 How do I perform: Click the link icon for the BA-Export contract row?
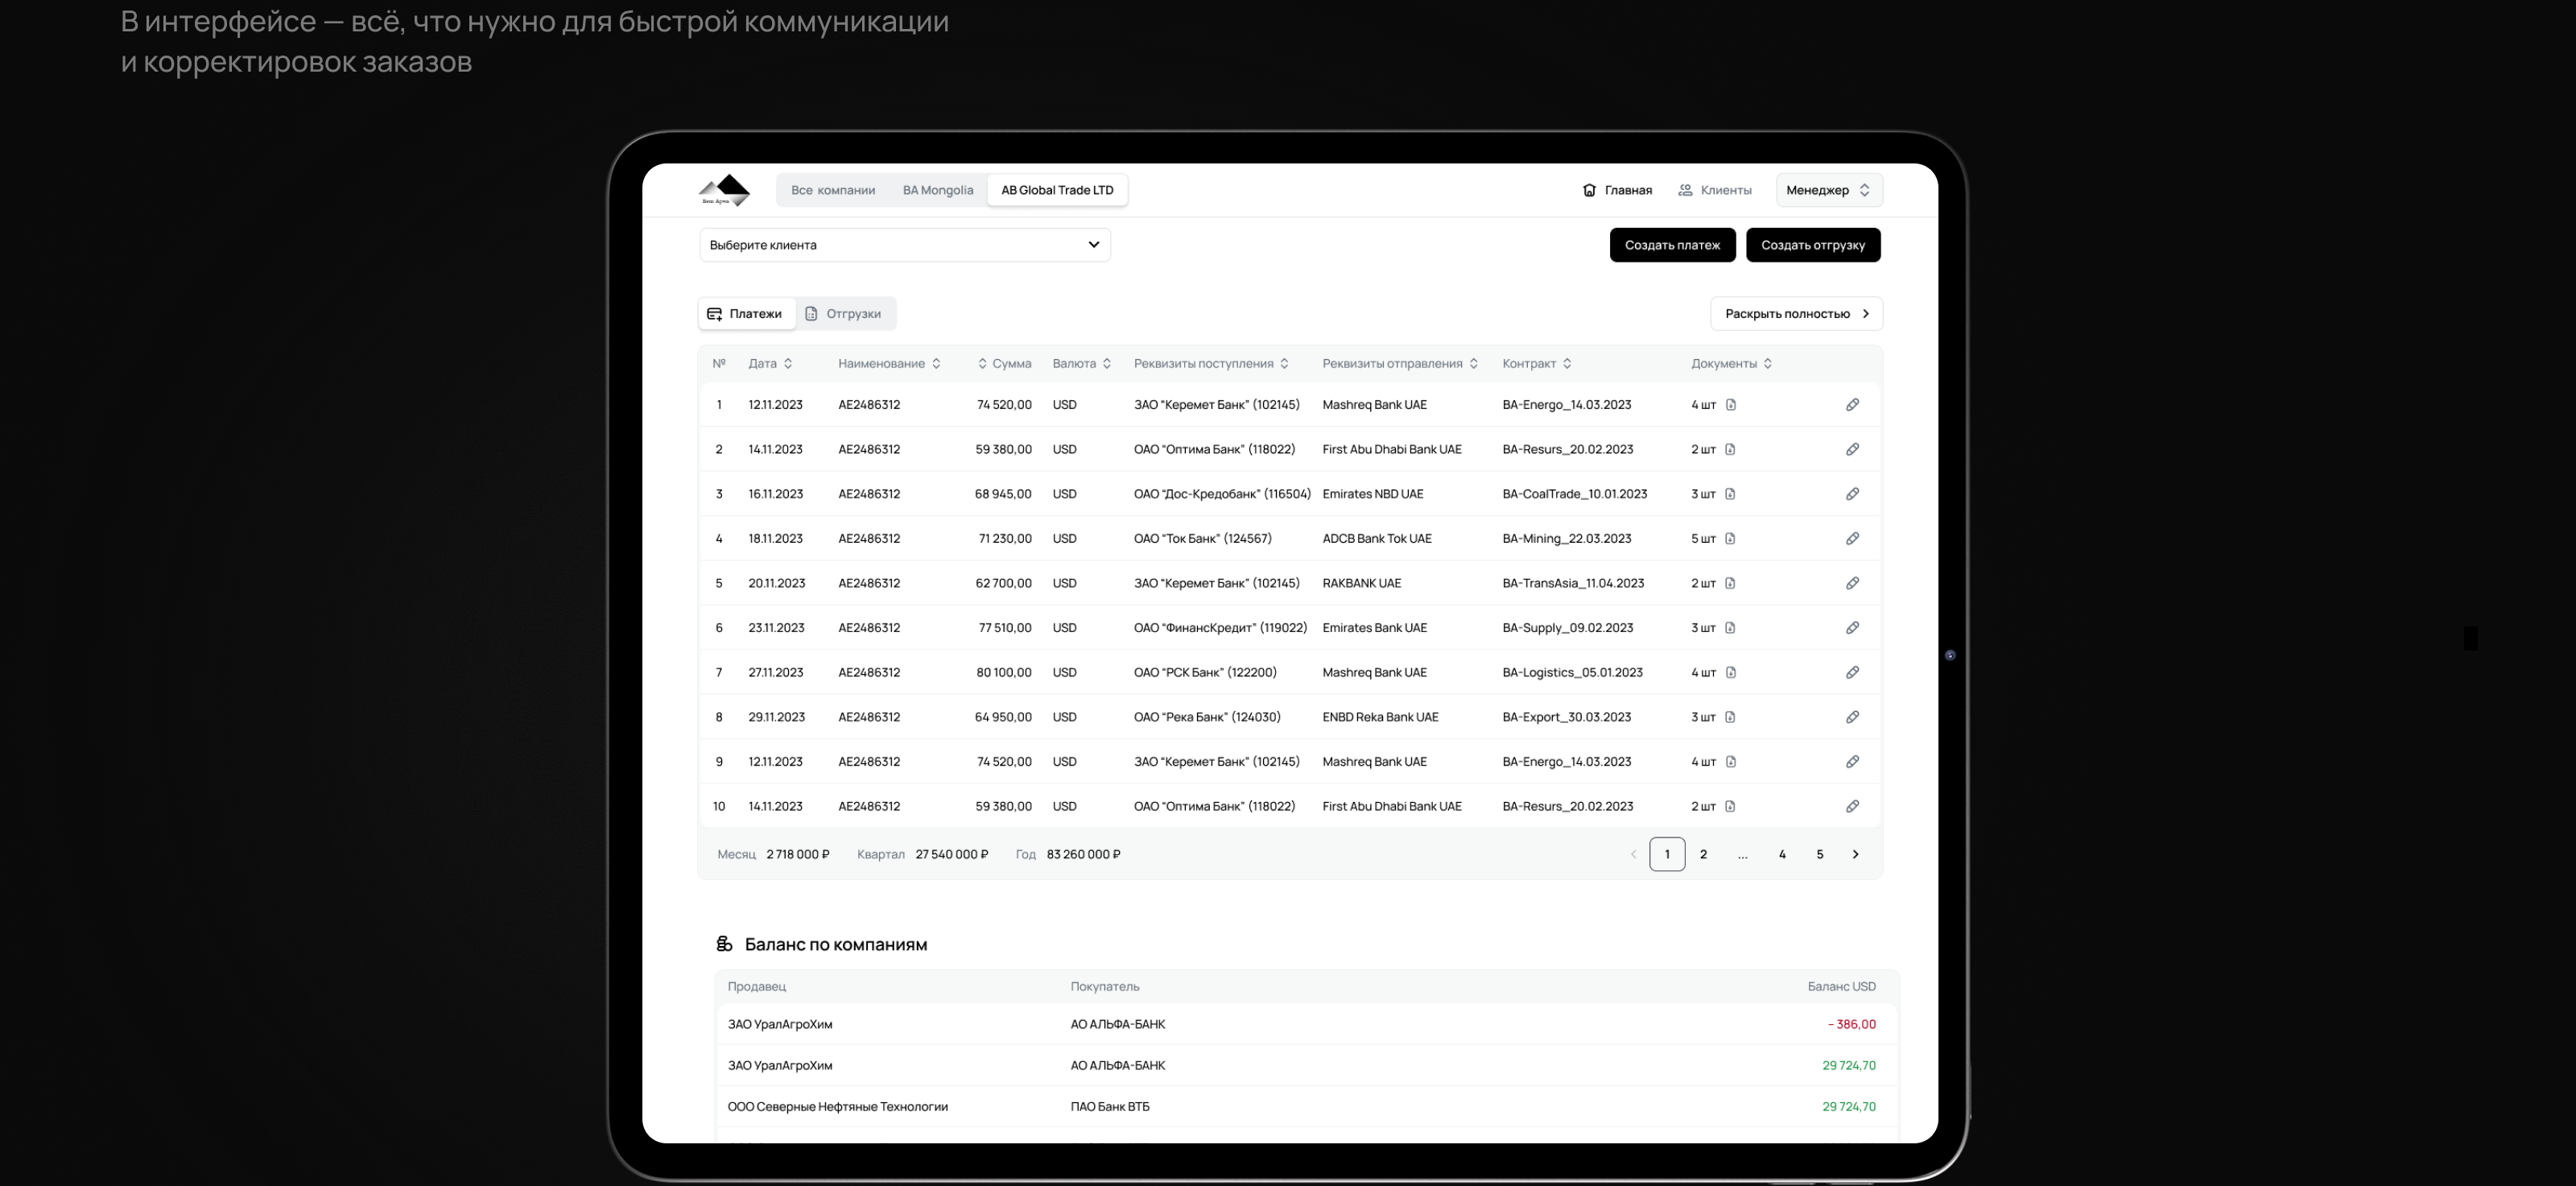1852,718
